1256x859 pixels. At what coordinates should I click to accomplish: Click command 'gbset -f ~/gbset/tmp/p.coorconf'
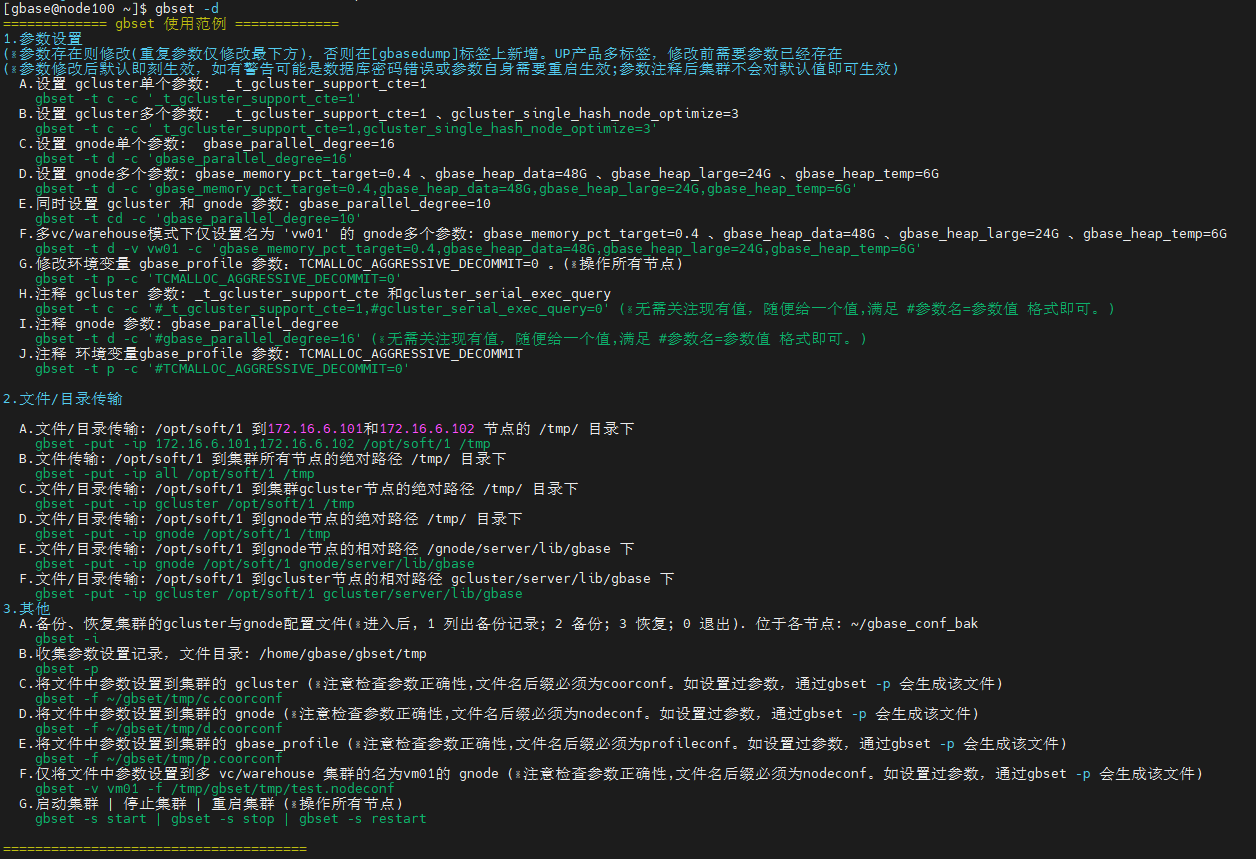point(159,758)
